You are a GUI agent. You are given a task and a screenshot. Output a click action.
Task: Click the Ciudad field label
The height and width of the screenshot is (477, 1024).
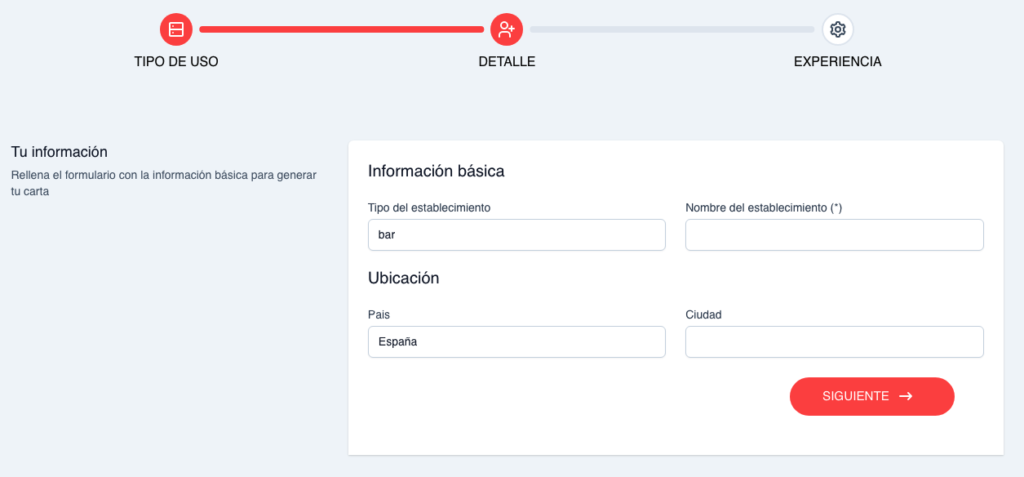pos(703,315)
